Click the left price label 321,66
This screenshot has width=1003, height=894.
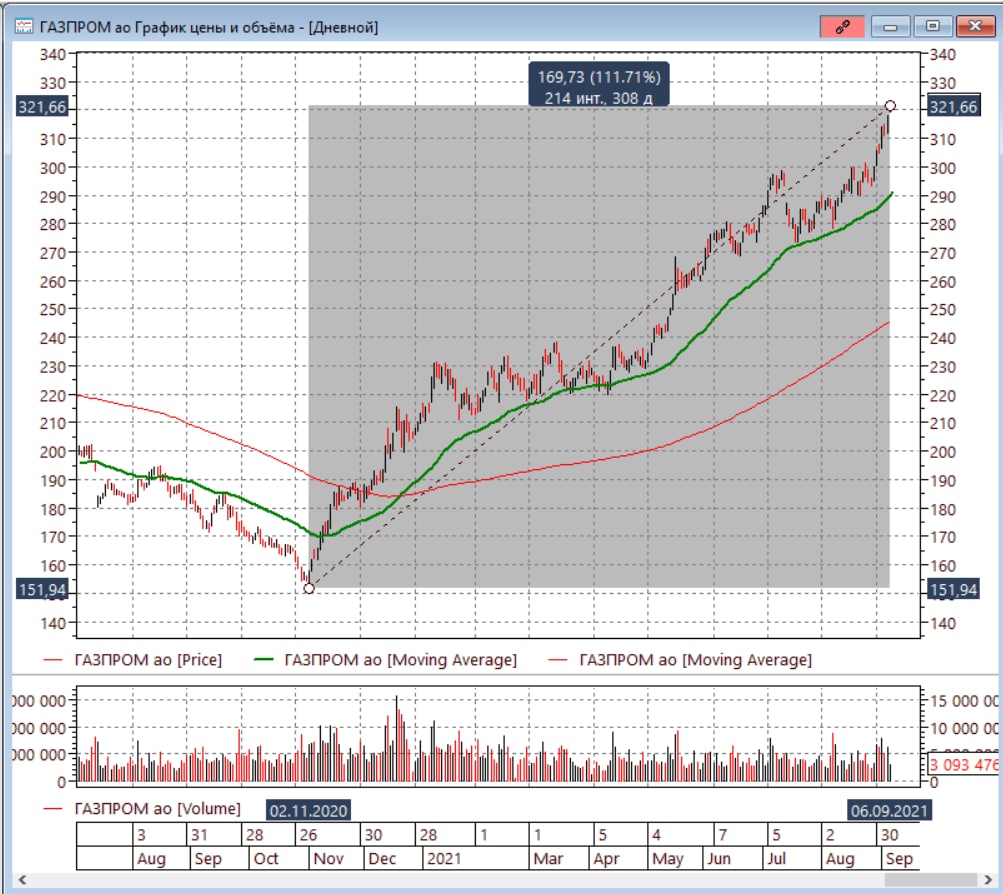(x=42, y=107)
